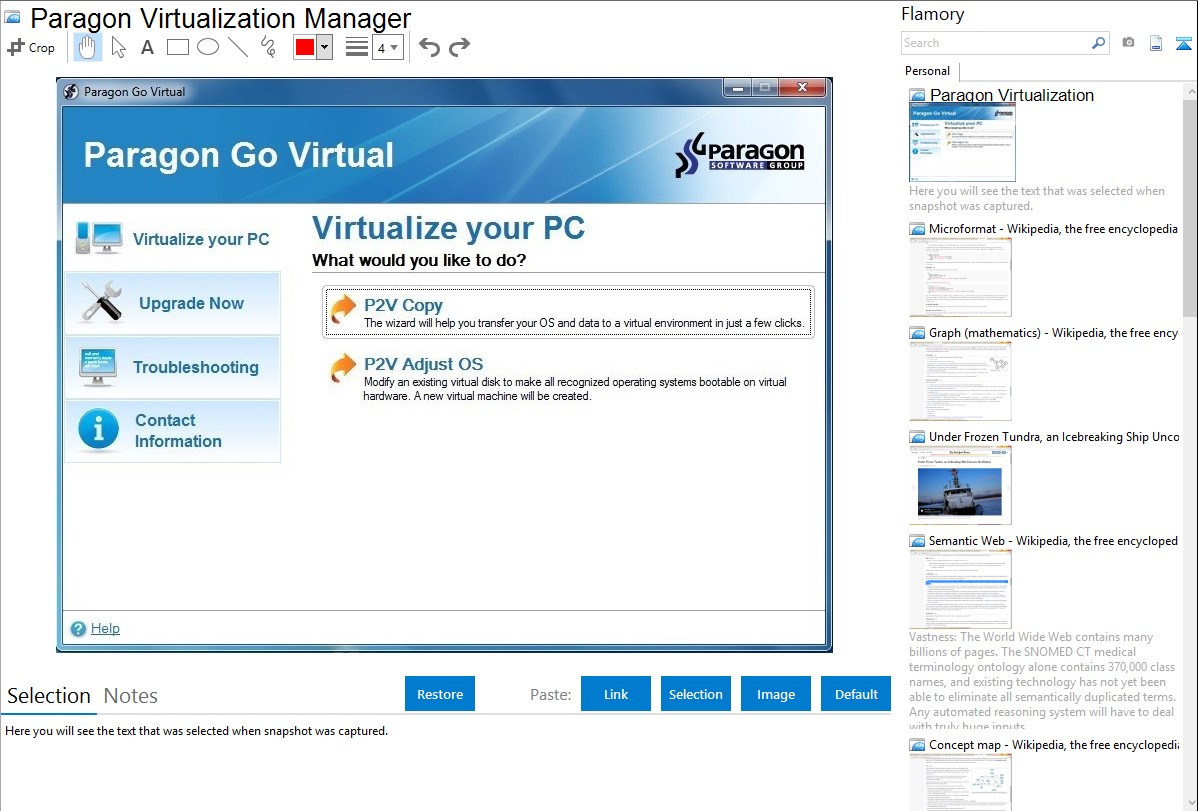This screenshot has width=1198, height=811.
Task: Click the Troubleshooting monitor icon
Action: click(x=98, y=367)
